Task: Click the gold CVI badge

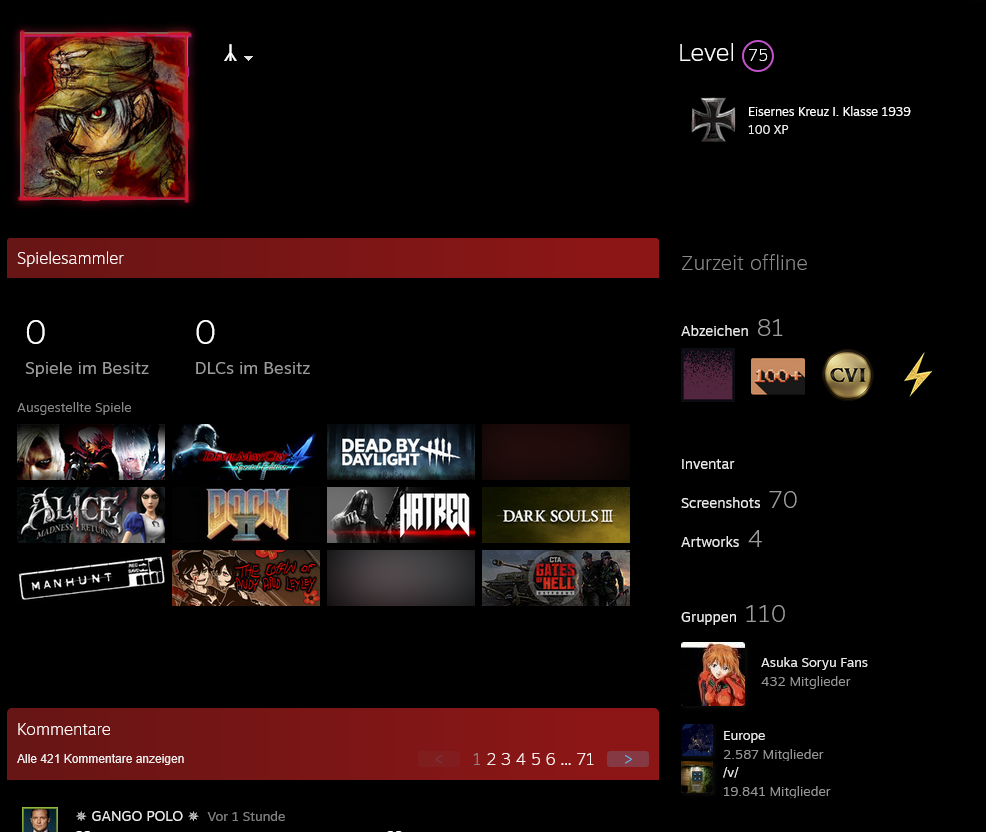Action: [x=847, y=376]
